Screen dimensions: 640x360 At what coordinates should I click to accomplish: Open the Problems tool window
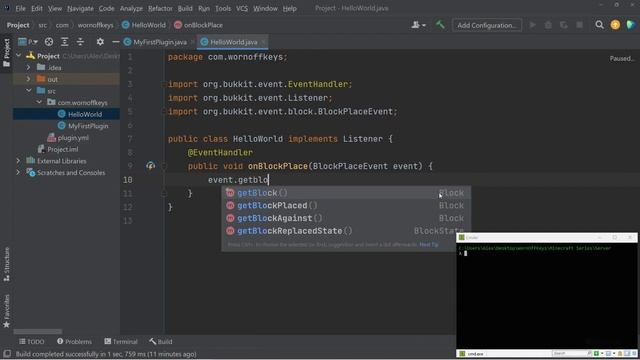click(74, 342)
